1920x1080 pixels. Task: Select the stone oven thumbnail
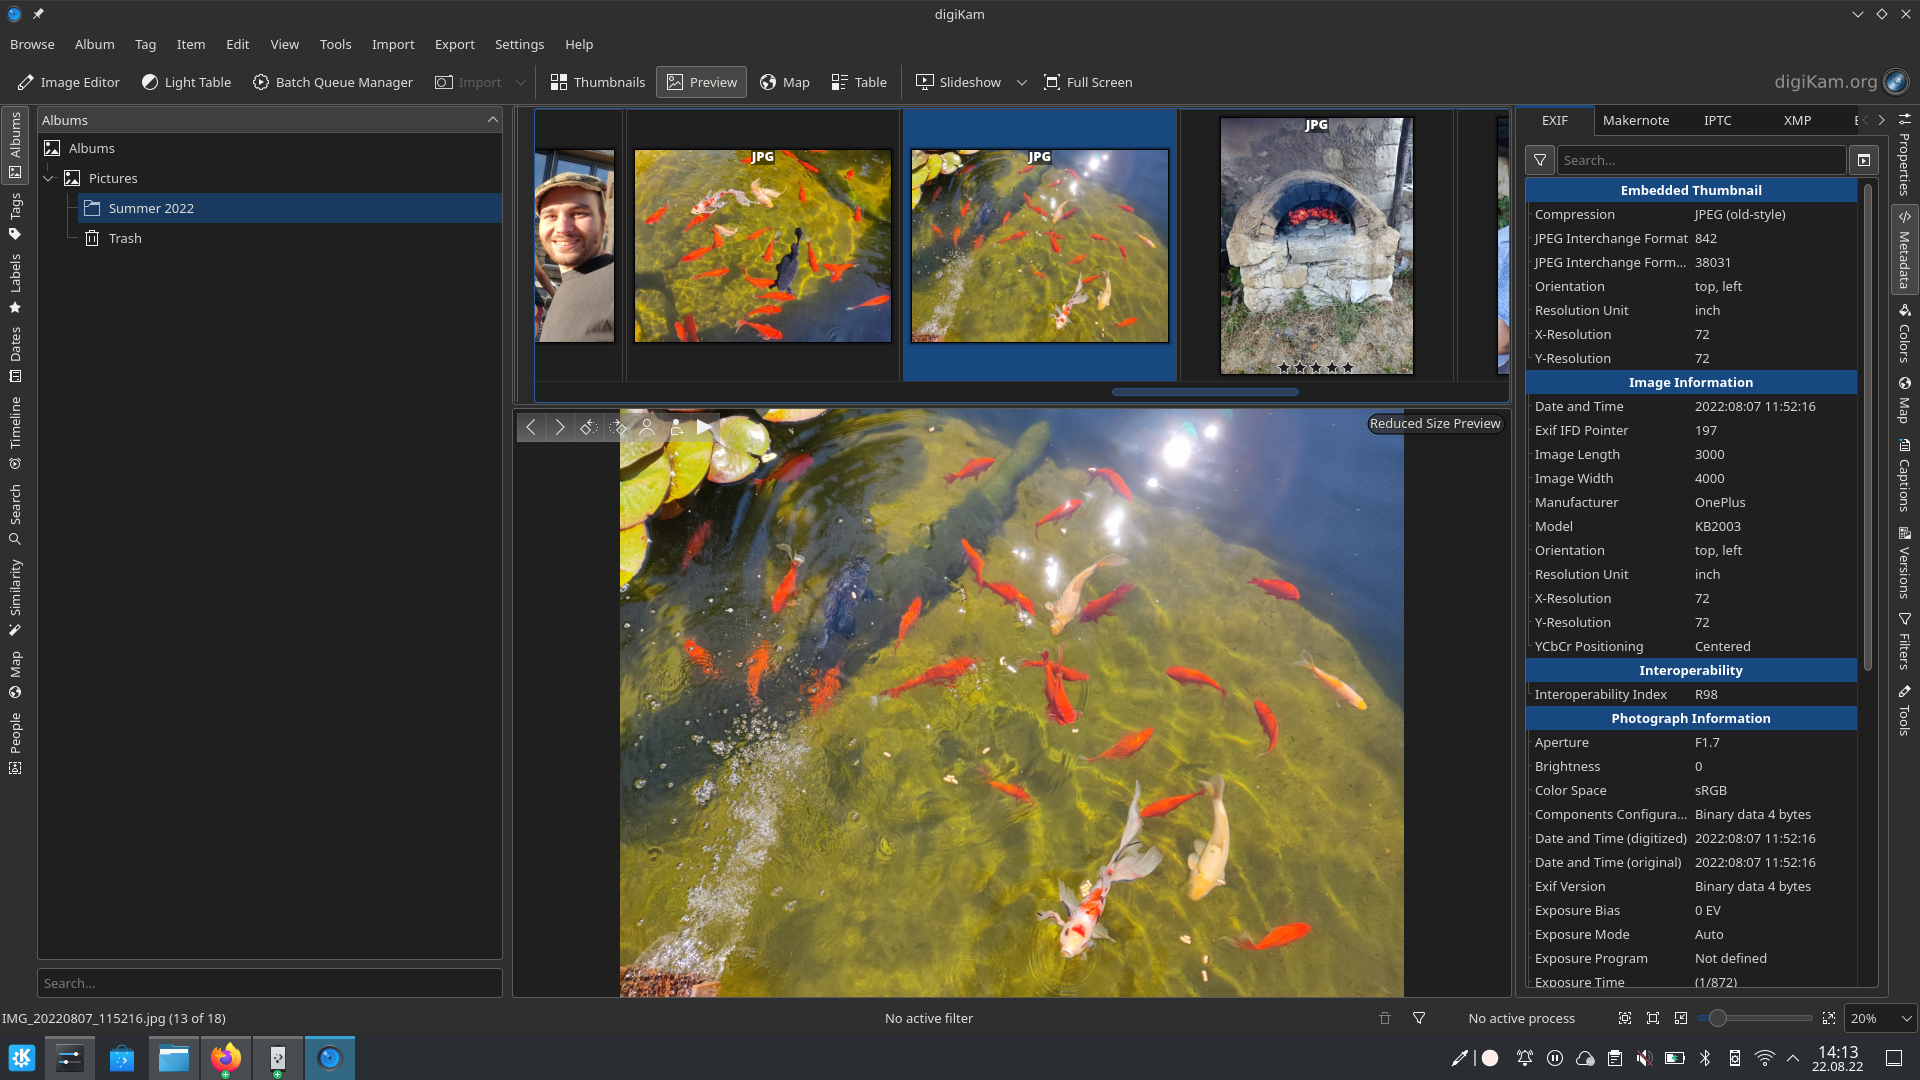coord(1316,246)
